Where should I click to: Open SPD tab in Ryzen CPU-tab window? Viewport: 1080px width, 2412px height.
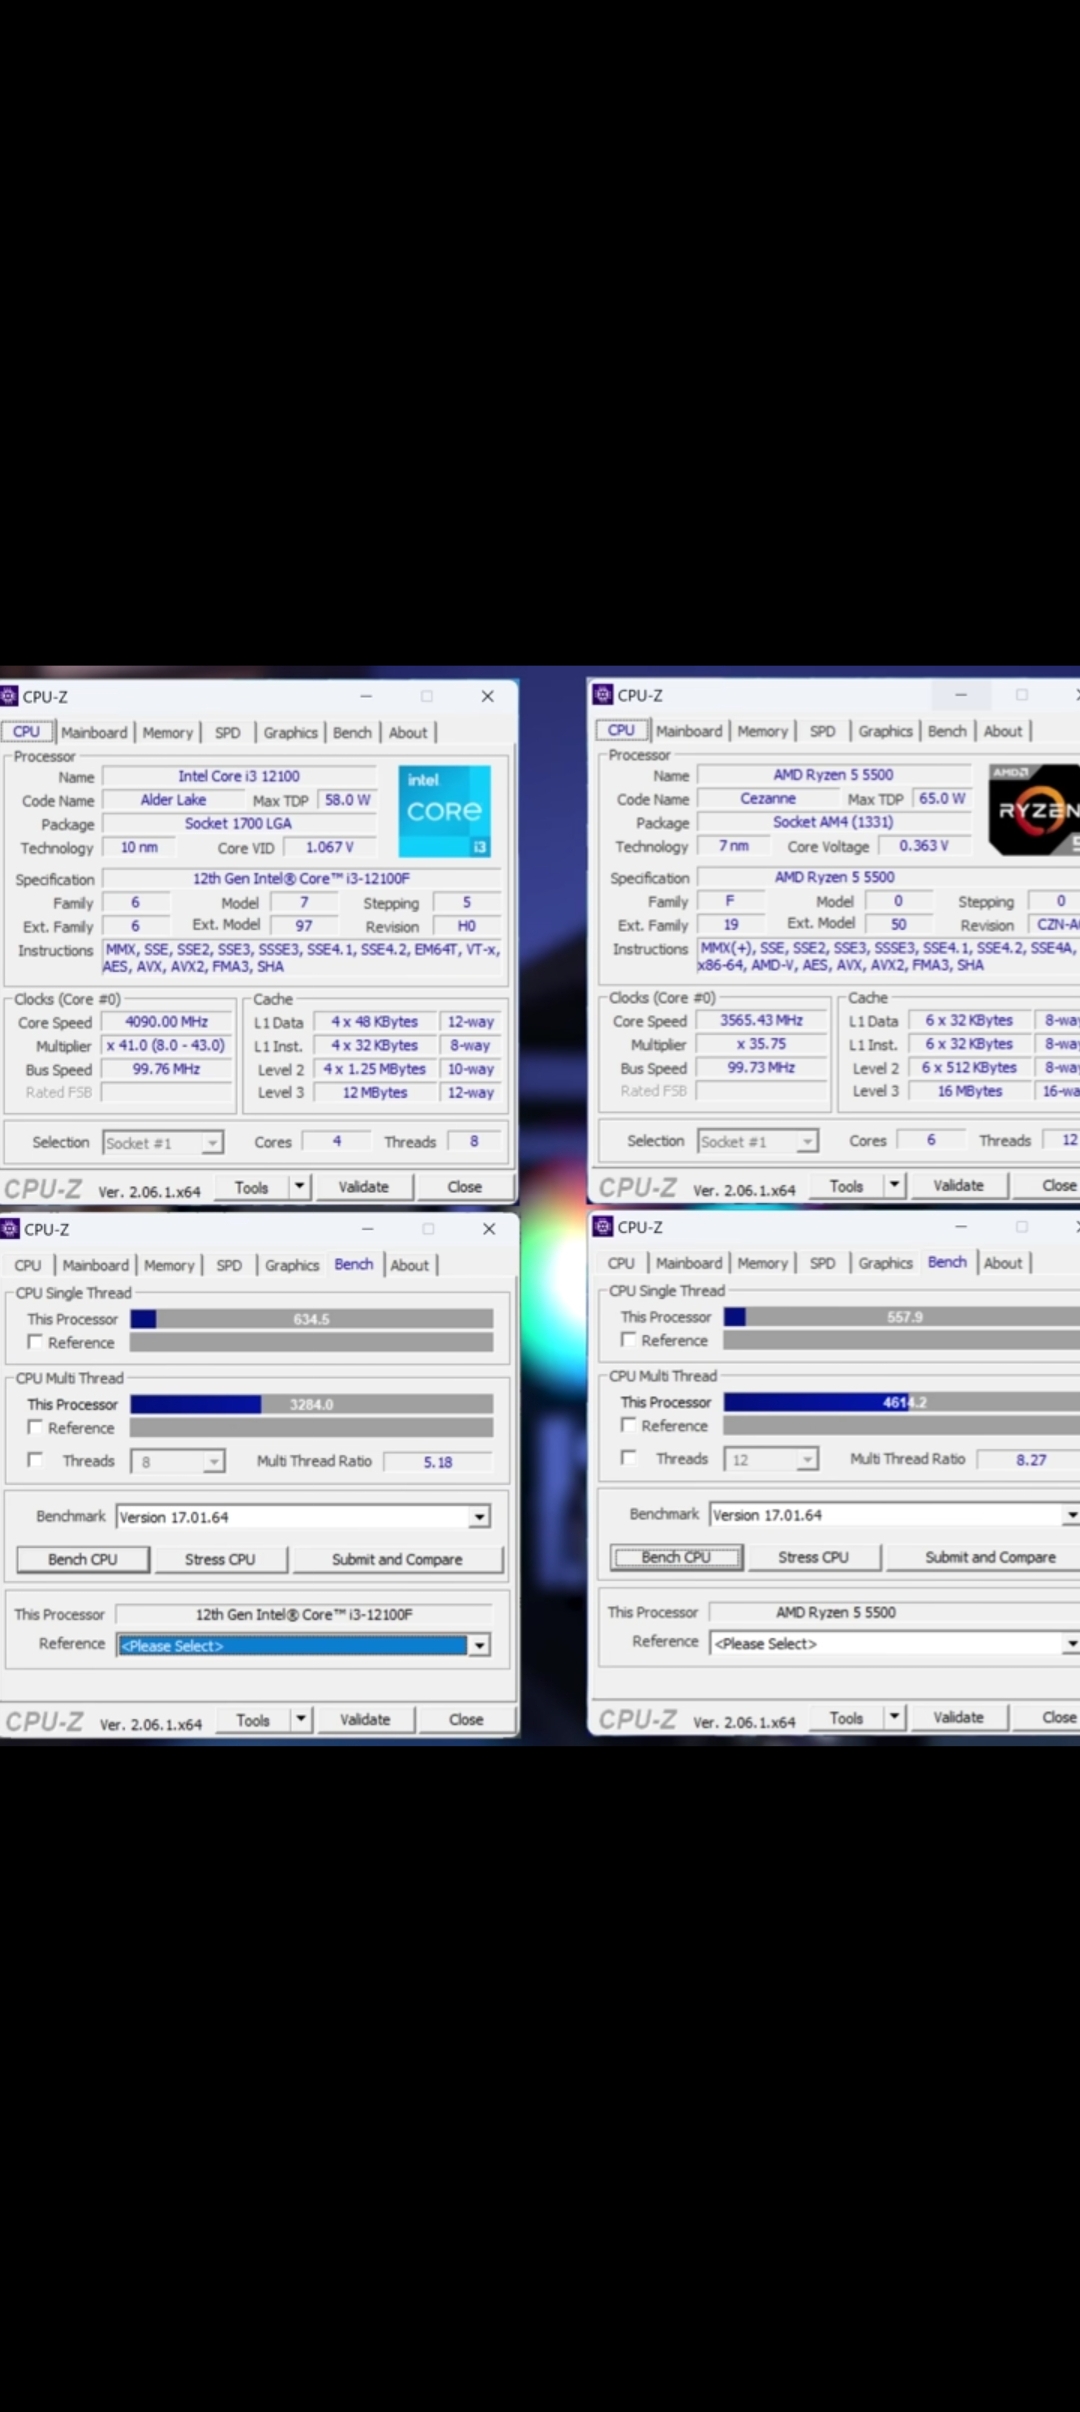click(823, 731)
